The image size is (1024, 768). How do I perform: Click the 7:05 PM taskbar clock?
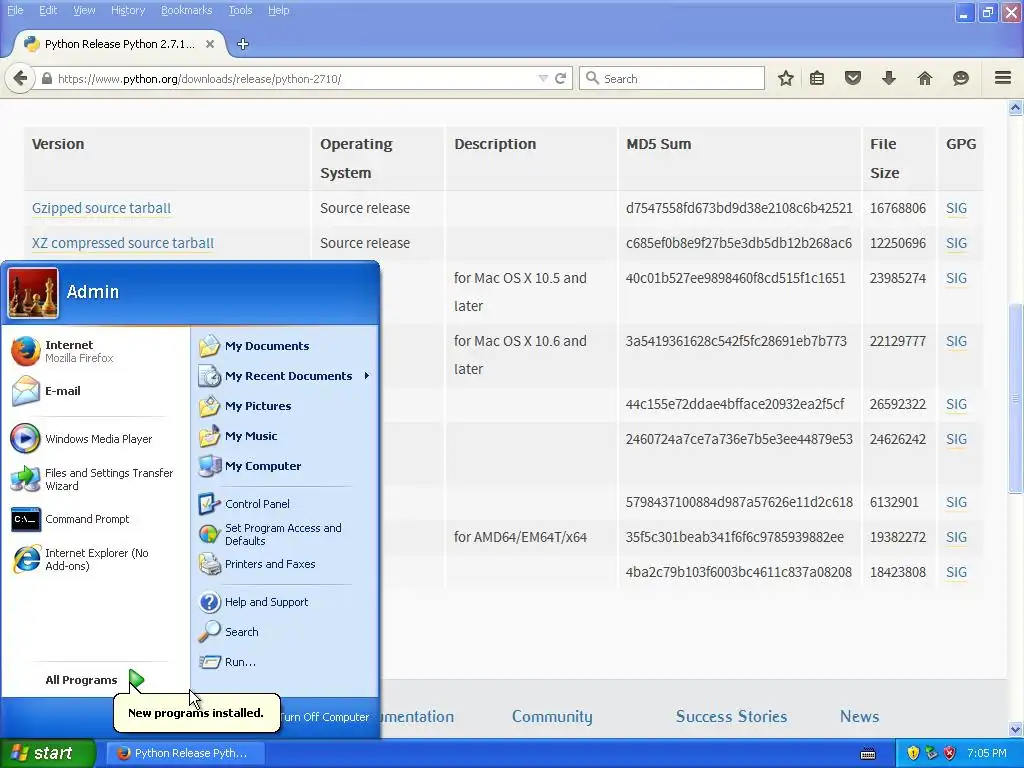coord(987,753)
